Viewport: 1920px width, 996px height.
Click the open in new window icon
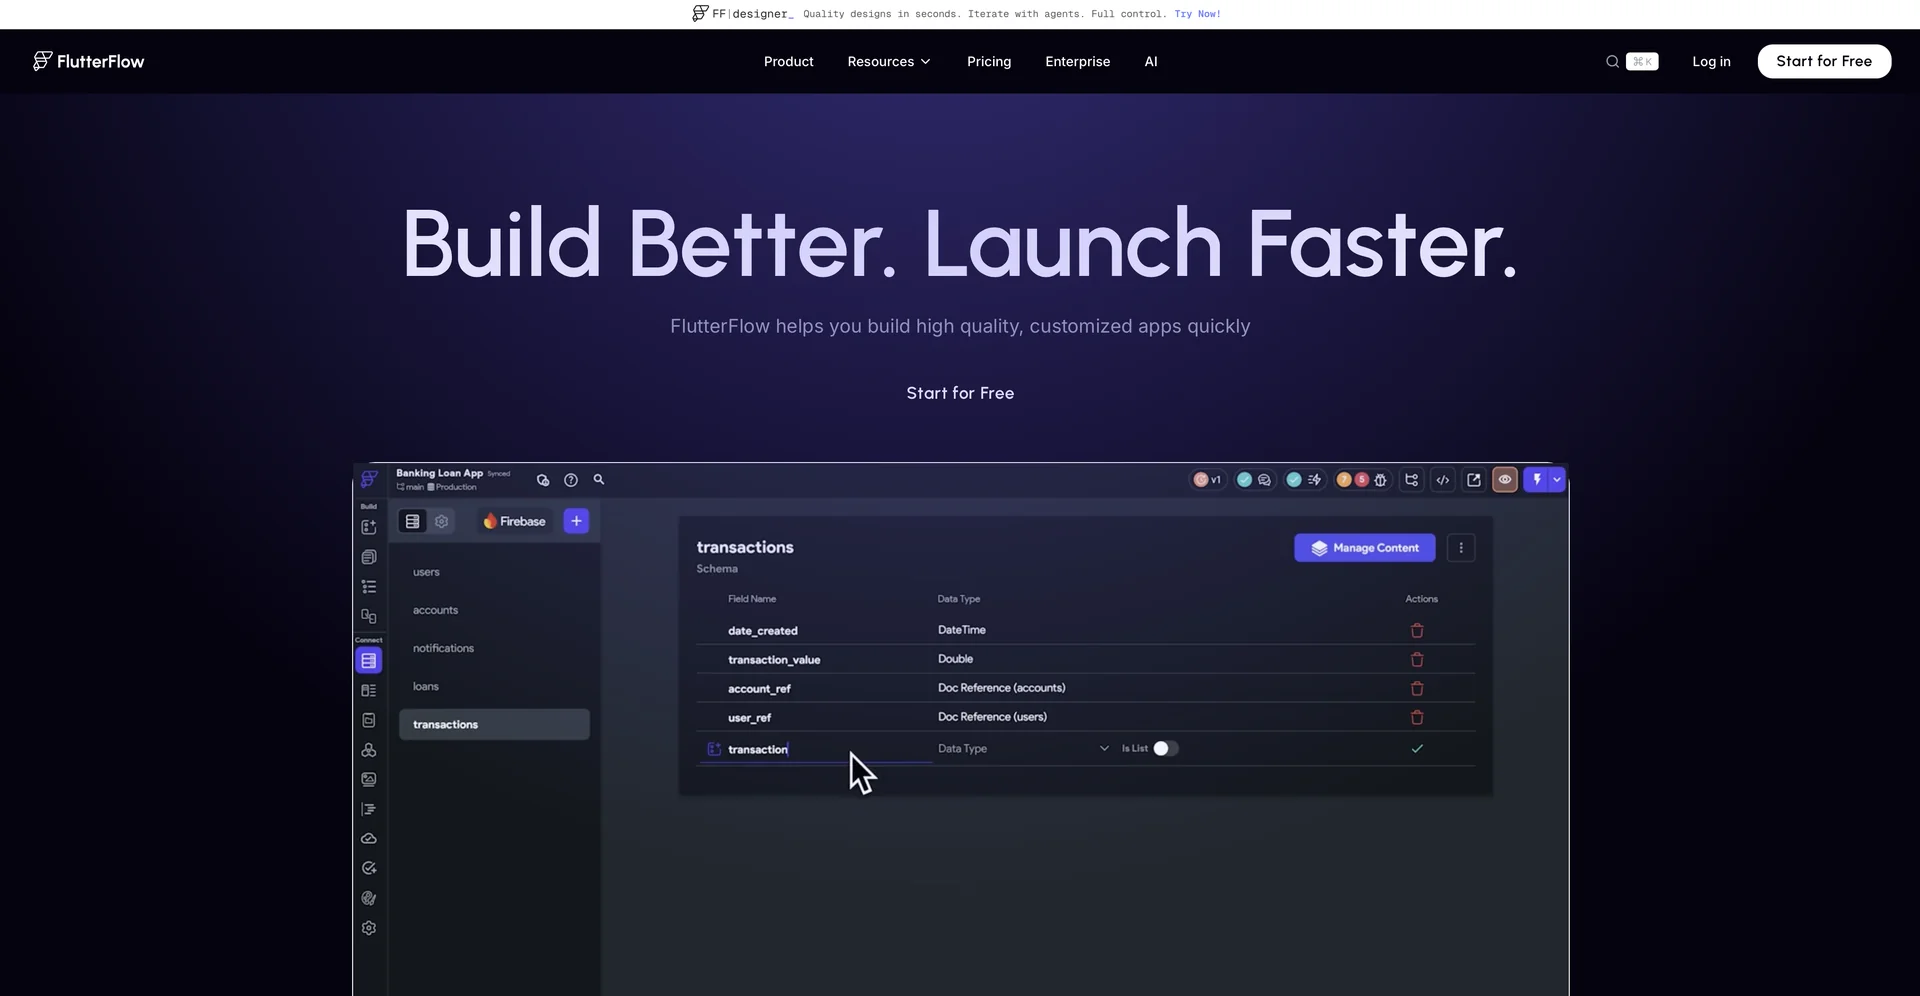1474,480
